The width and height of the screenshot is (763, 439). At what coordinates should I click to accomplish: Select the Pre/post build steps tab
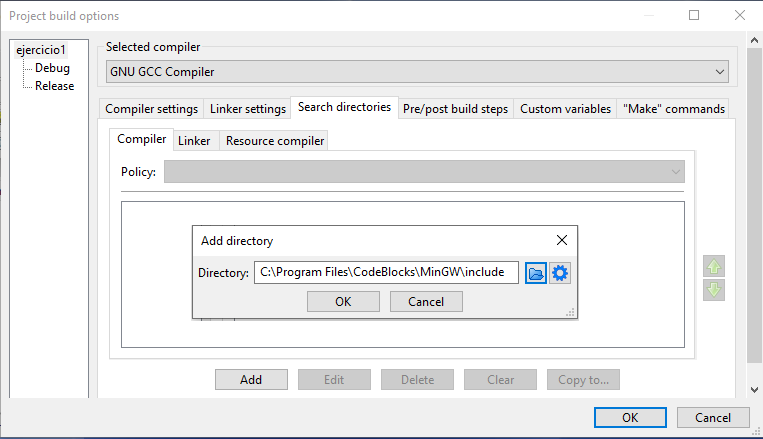point(455,109)
